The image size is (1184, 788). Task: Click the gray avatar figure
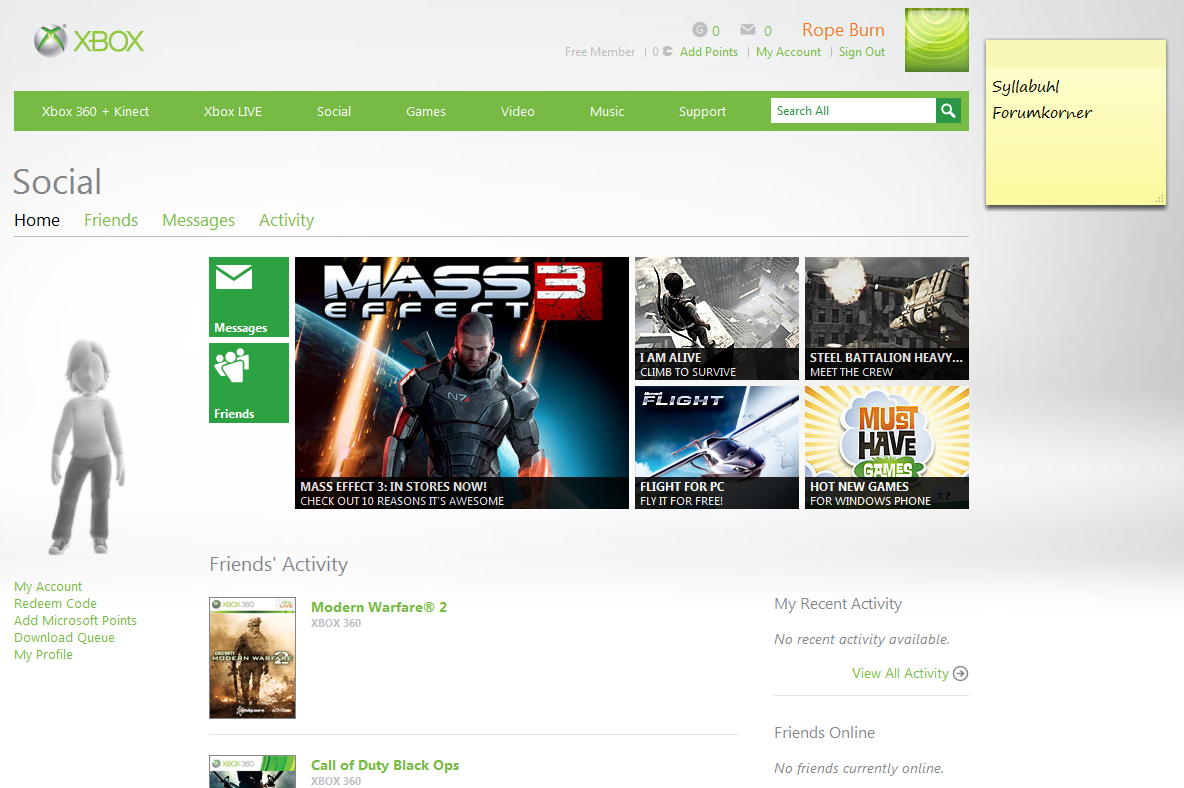[x=88, y=446]
